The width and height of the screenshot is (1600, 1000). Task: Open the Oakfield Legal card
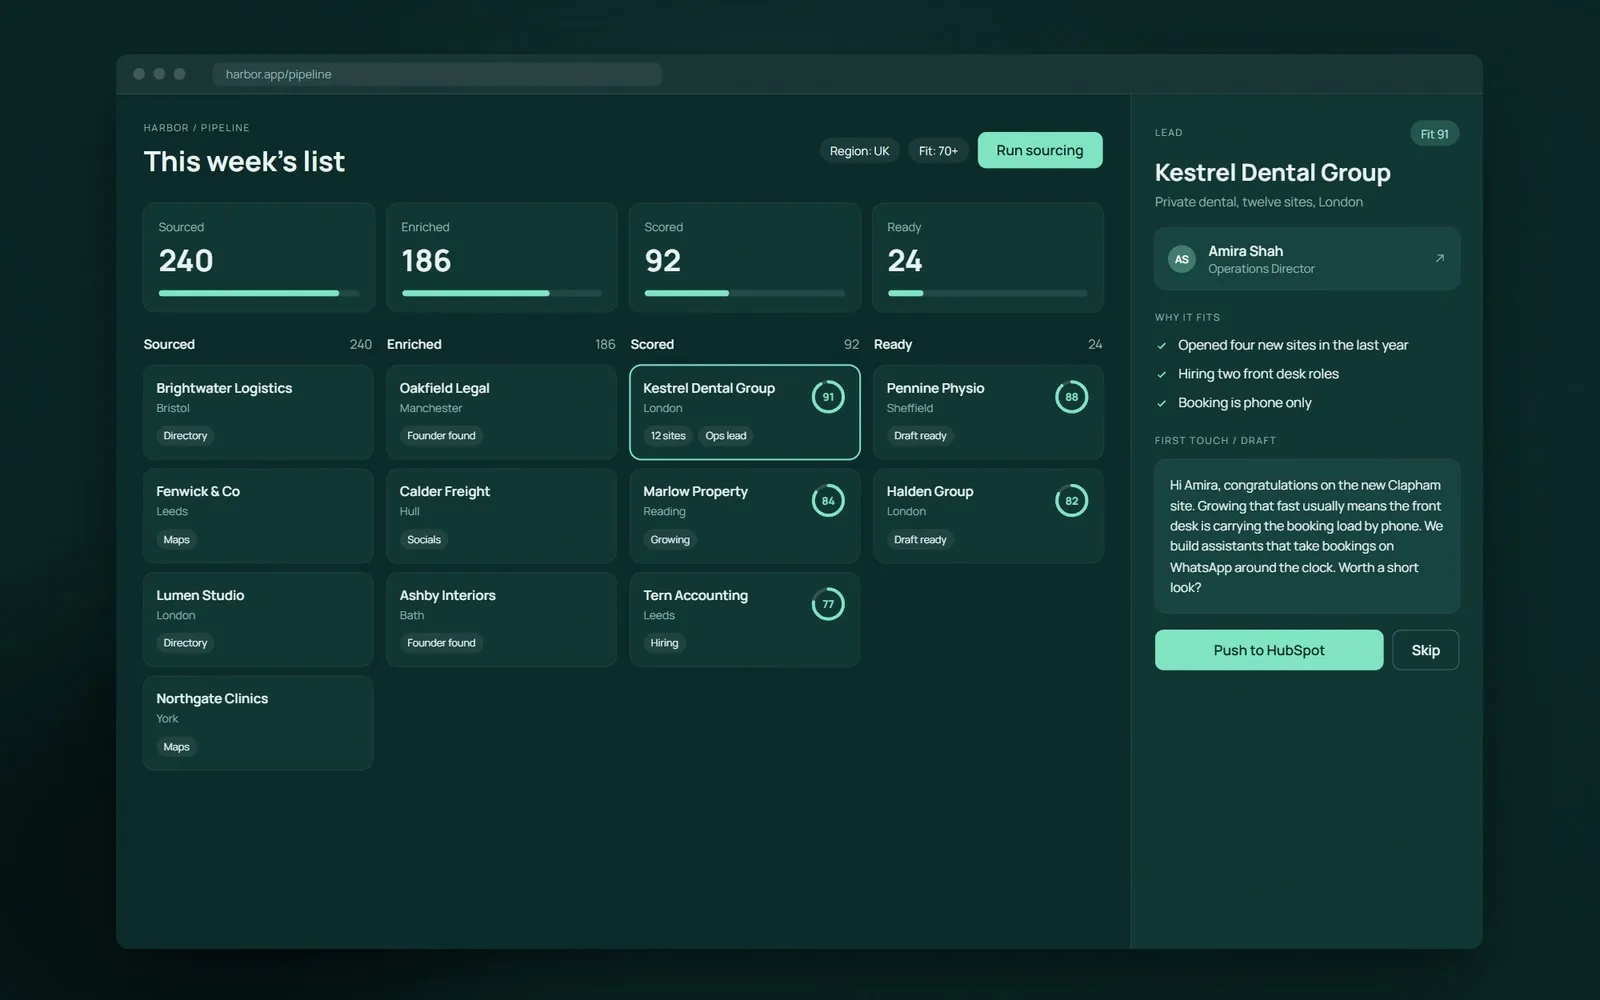[501, 412]
